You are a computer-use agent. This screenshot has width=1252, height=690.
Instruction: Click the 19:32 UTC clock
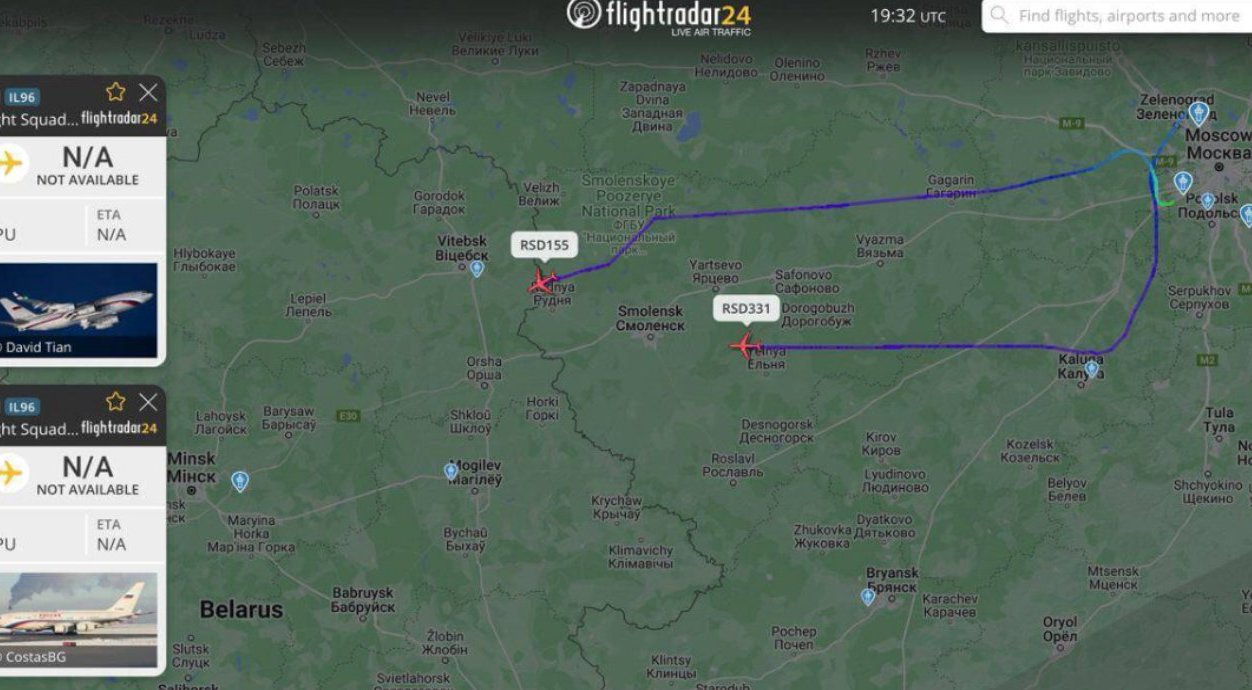coord(907,16)
